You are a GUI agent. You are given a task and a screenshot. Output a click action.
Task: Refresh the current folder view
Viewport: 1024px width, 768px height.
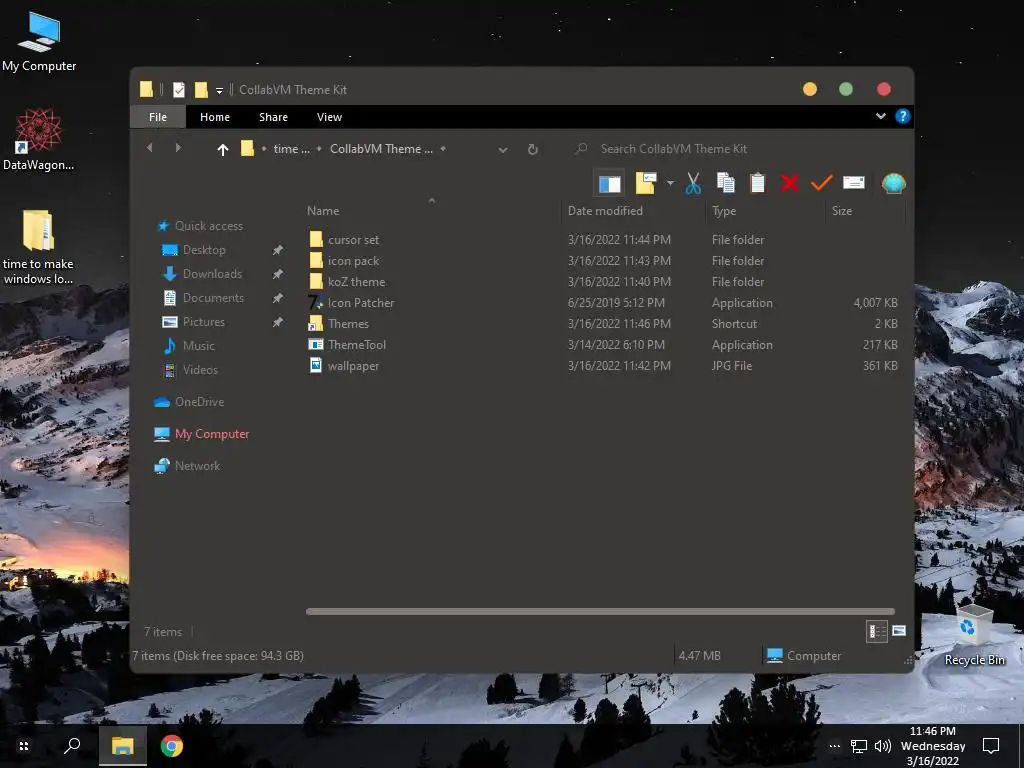[533, 150]
